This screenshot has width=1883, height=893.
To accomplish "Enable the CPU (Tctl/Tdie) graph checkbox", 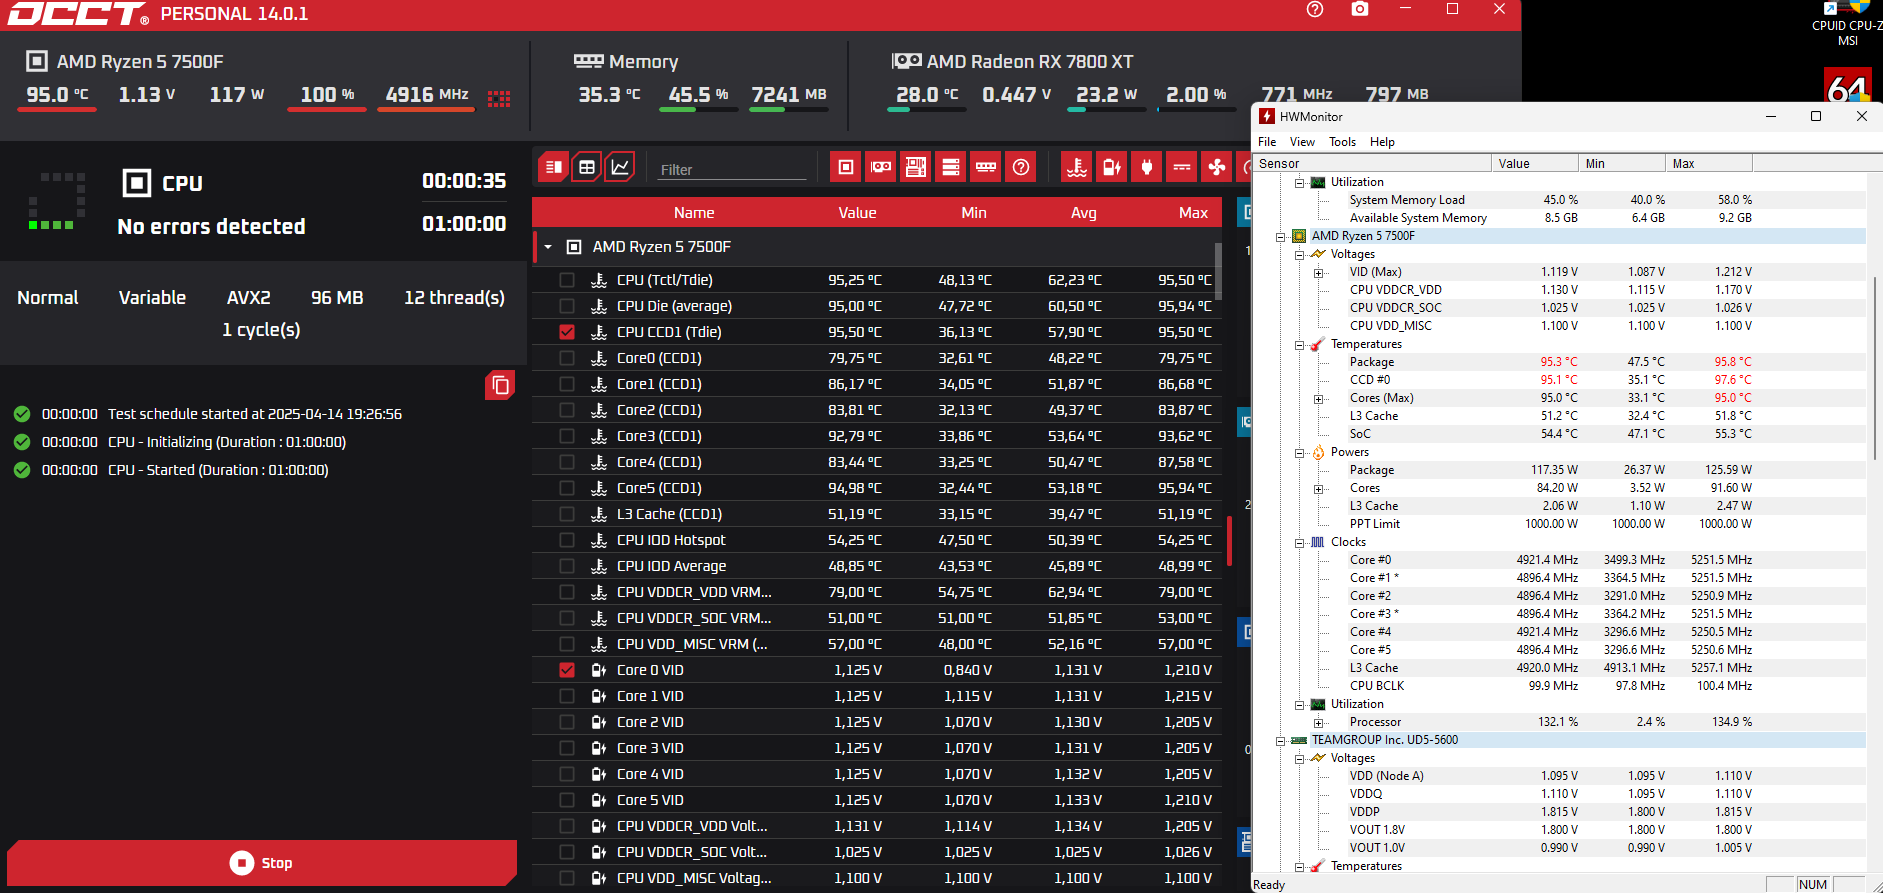I will click(x=567, y=280).
